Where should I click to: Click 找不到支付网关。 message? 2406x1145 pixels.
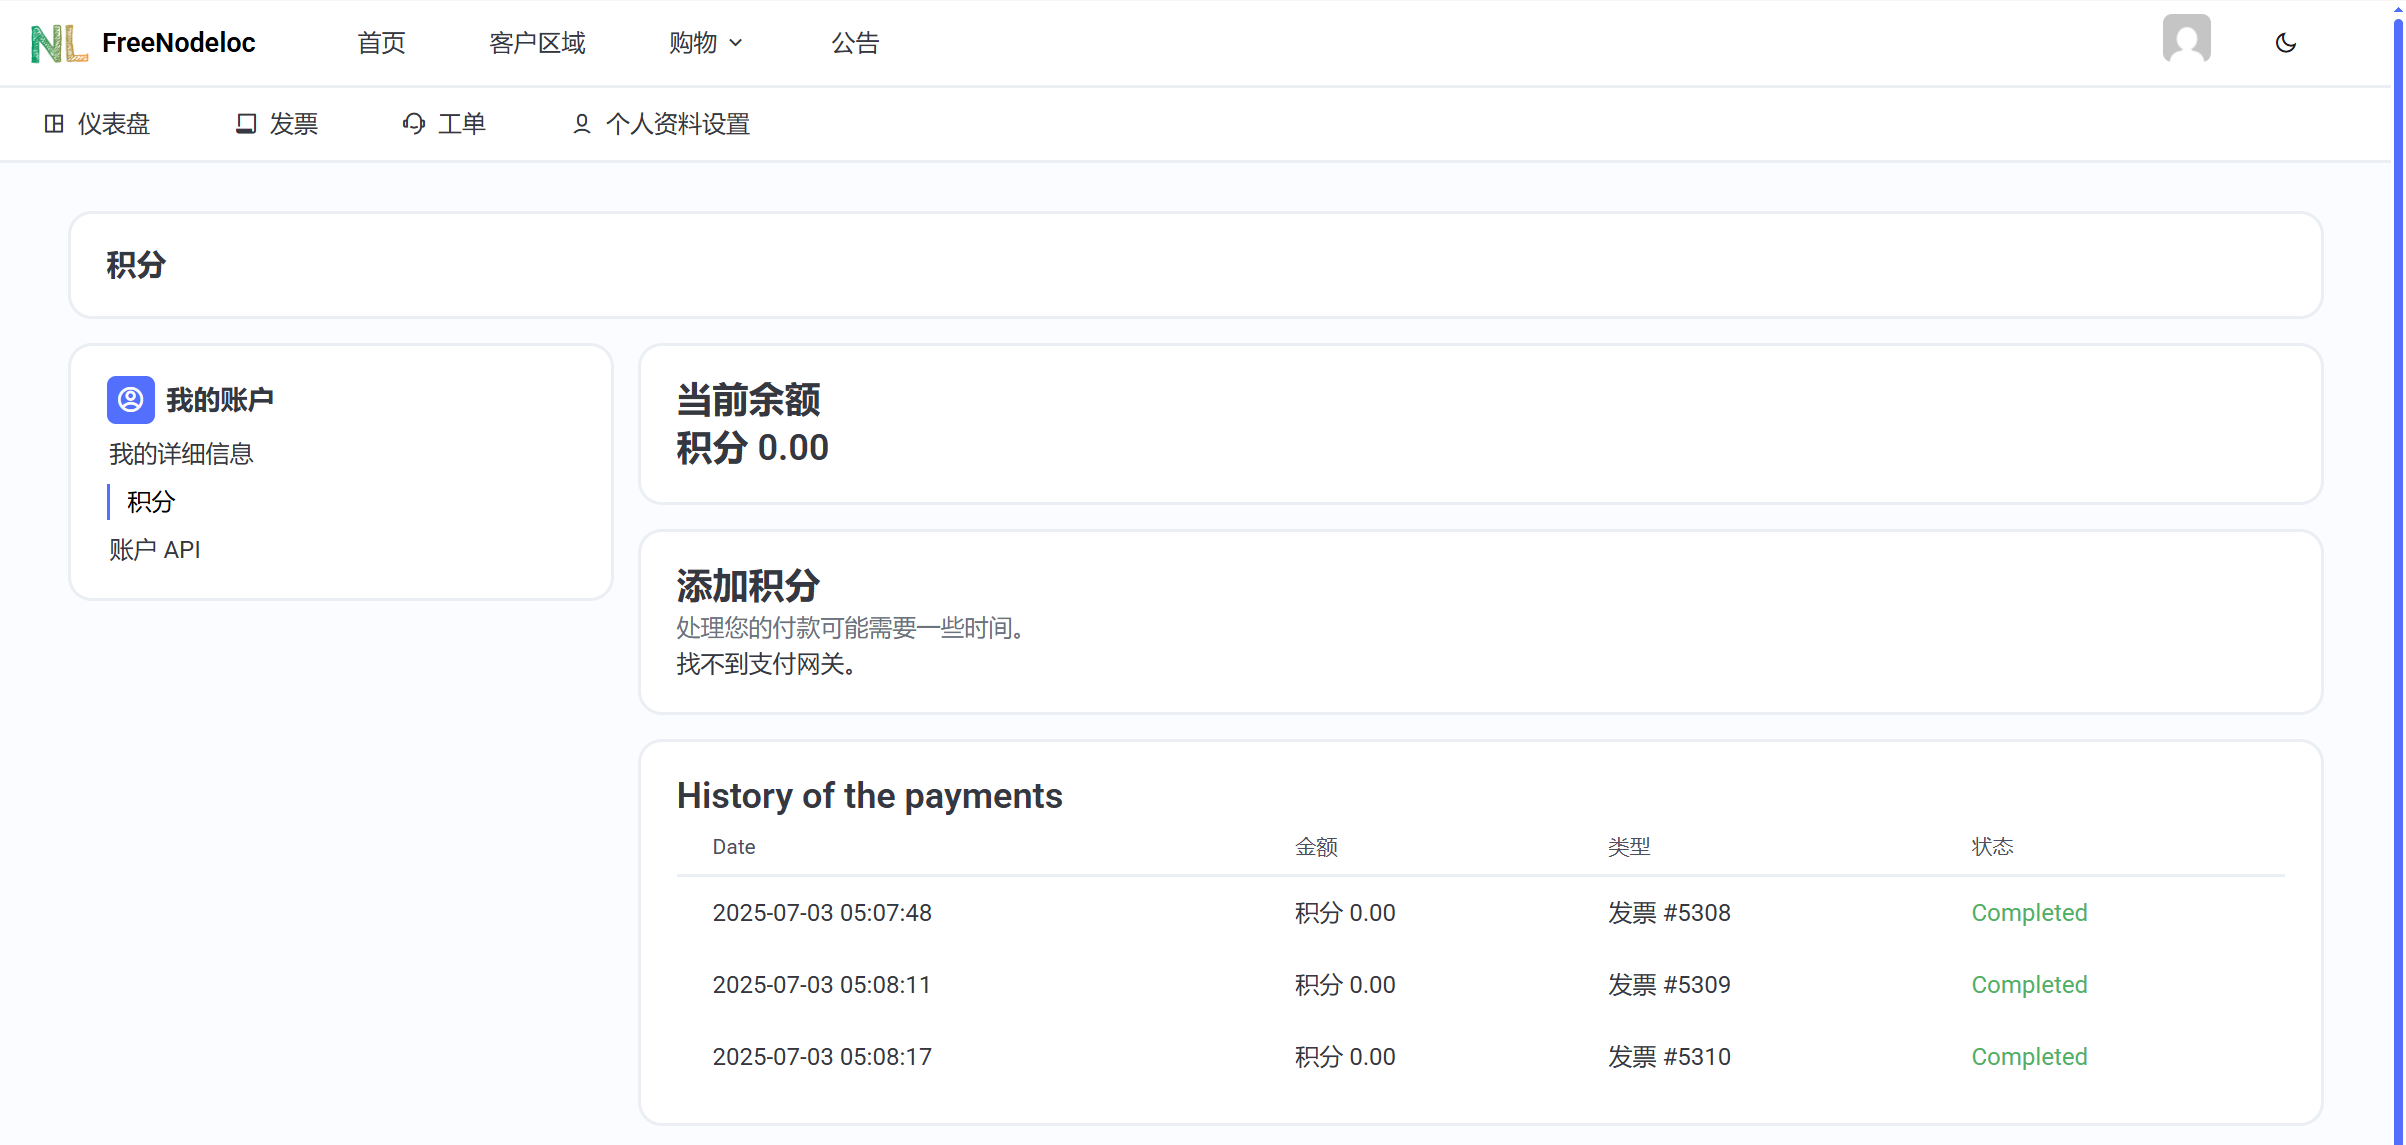tap(768, 664)
